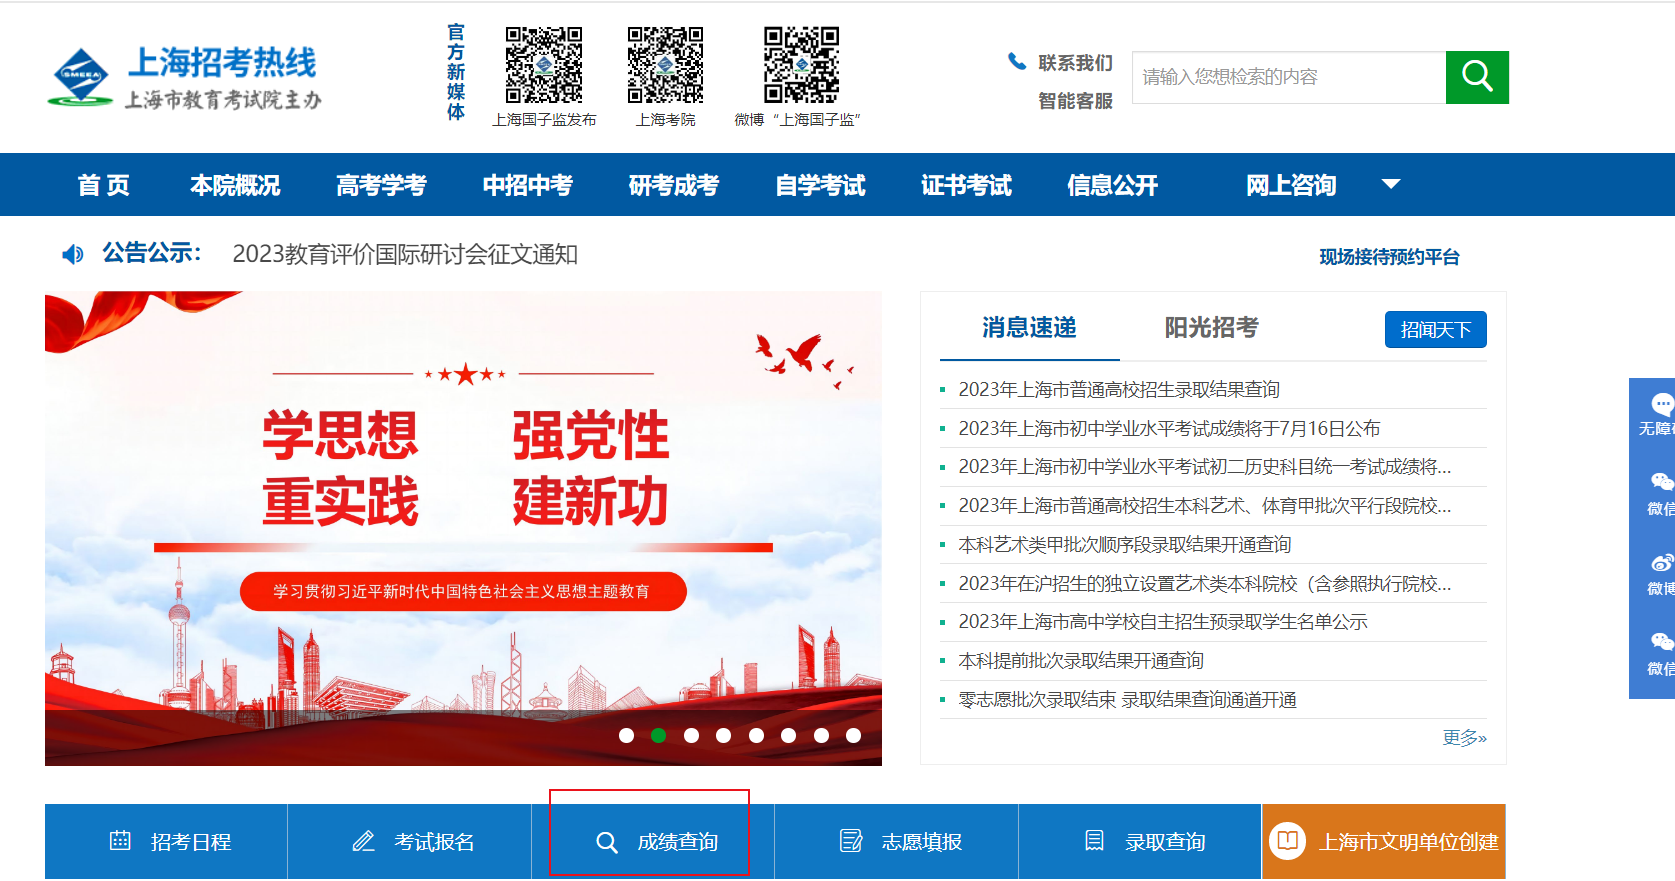Open 2023年上海市普通高校招生录取结果查询 news item

1119,389
